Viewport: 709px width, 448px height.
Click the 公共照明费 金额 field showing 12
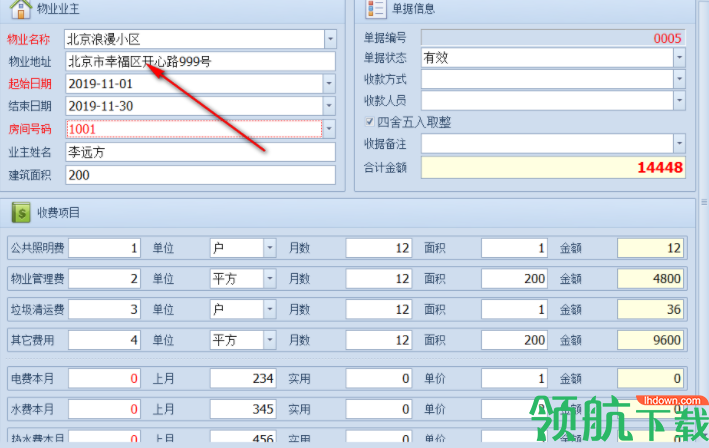click(x=650, y=248)
